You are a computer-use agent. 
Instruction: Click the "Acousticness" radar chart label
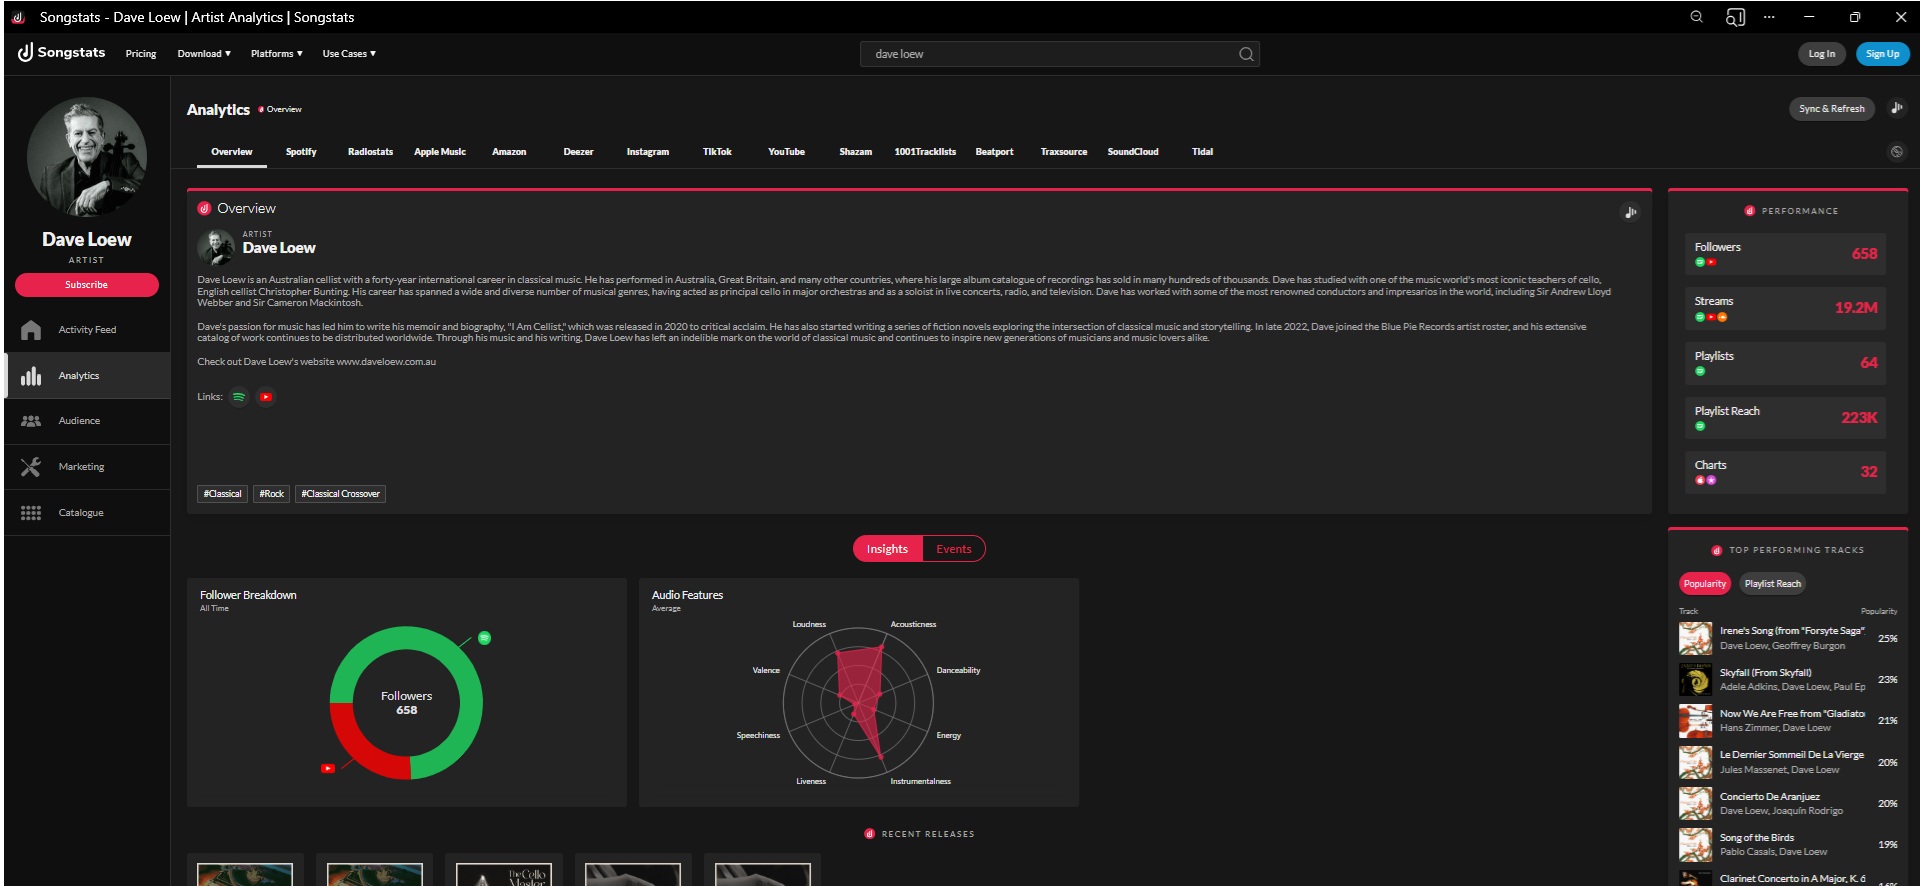pyautogui.click(x=913, y=624)
